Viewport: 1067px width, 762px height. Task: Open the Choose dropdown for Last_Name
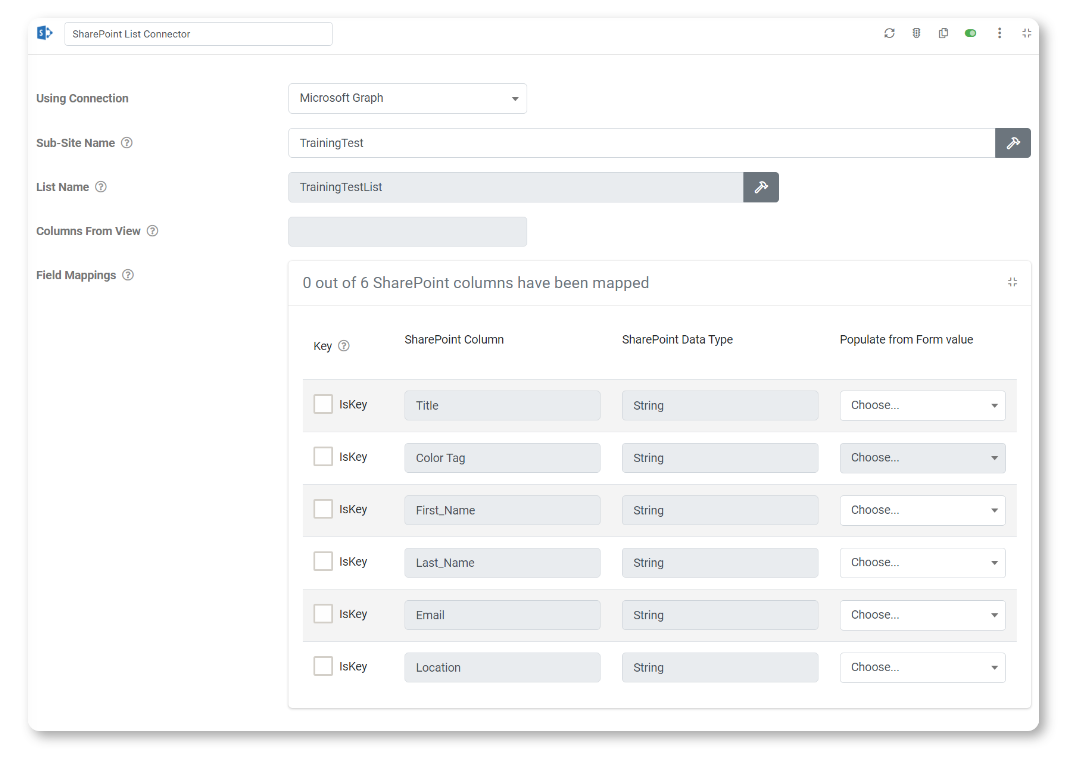(922, 563)
